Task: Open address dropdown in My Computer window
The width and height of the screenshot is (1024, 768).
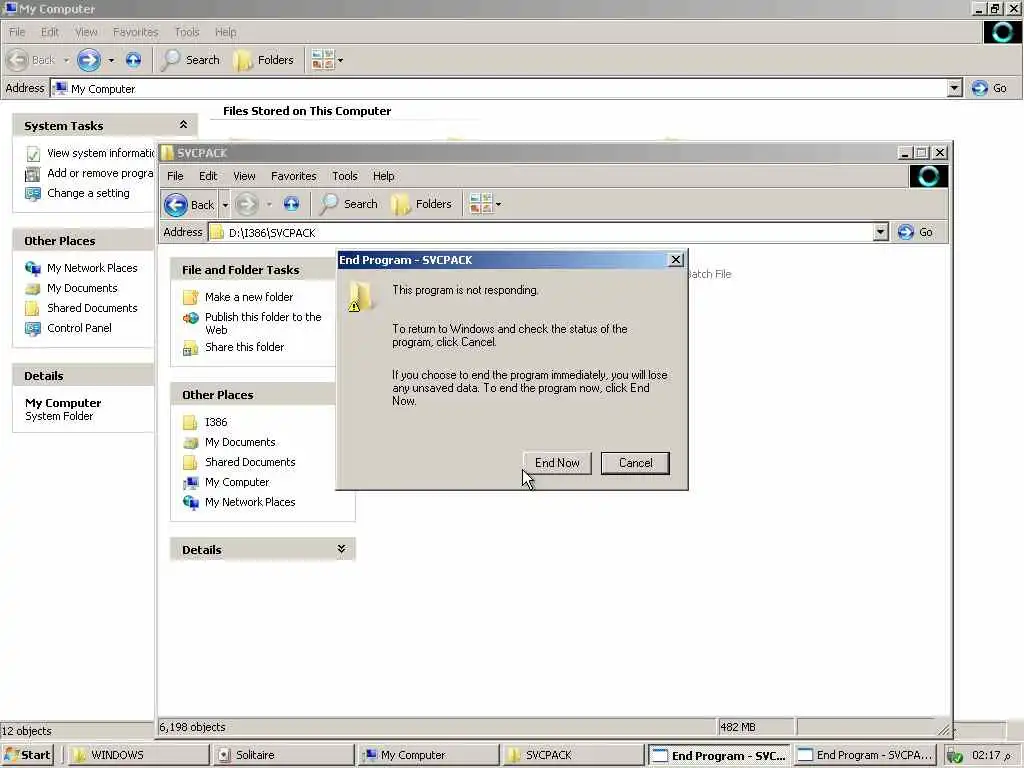Action: 954,88
